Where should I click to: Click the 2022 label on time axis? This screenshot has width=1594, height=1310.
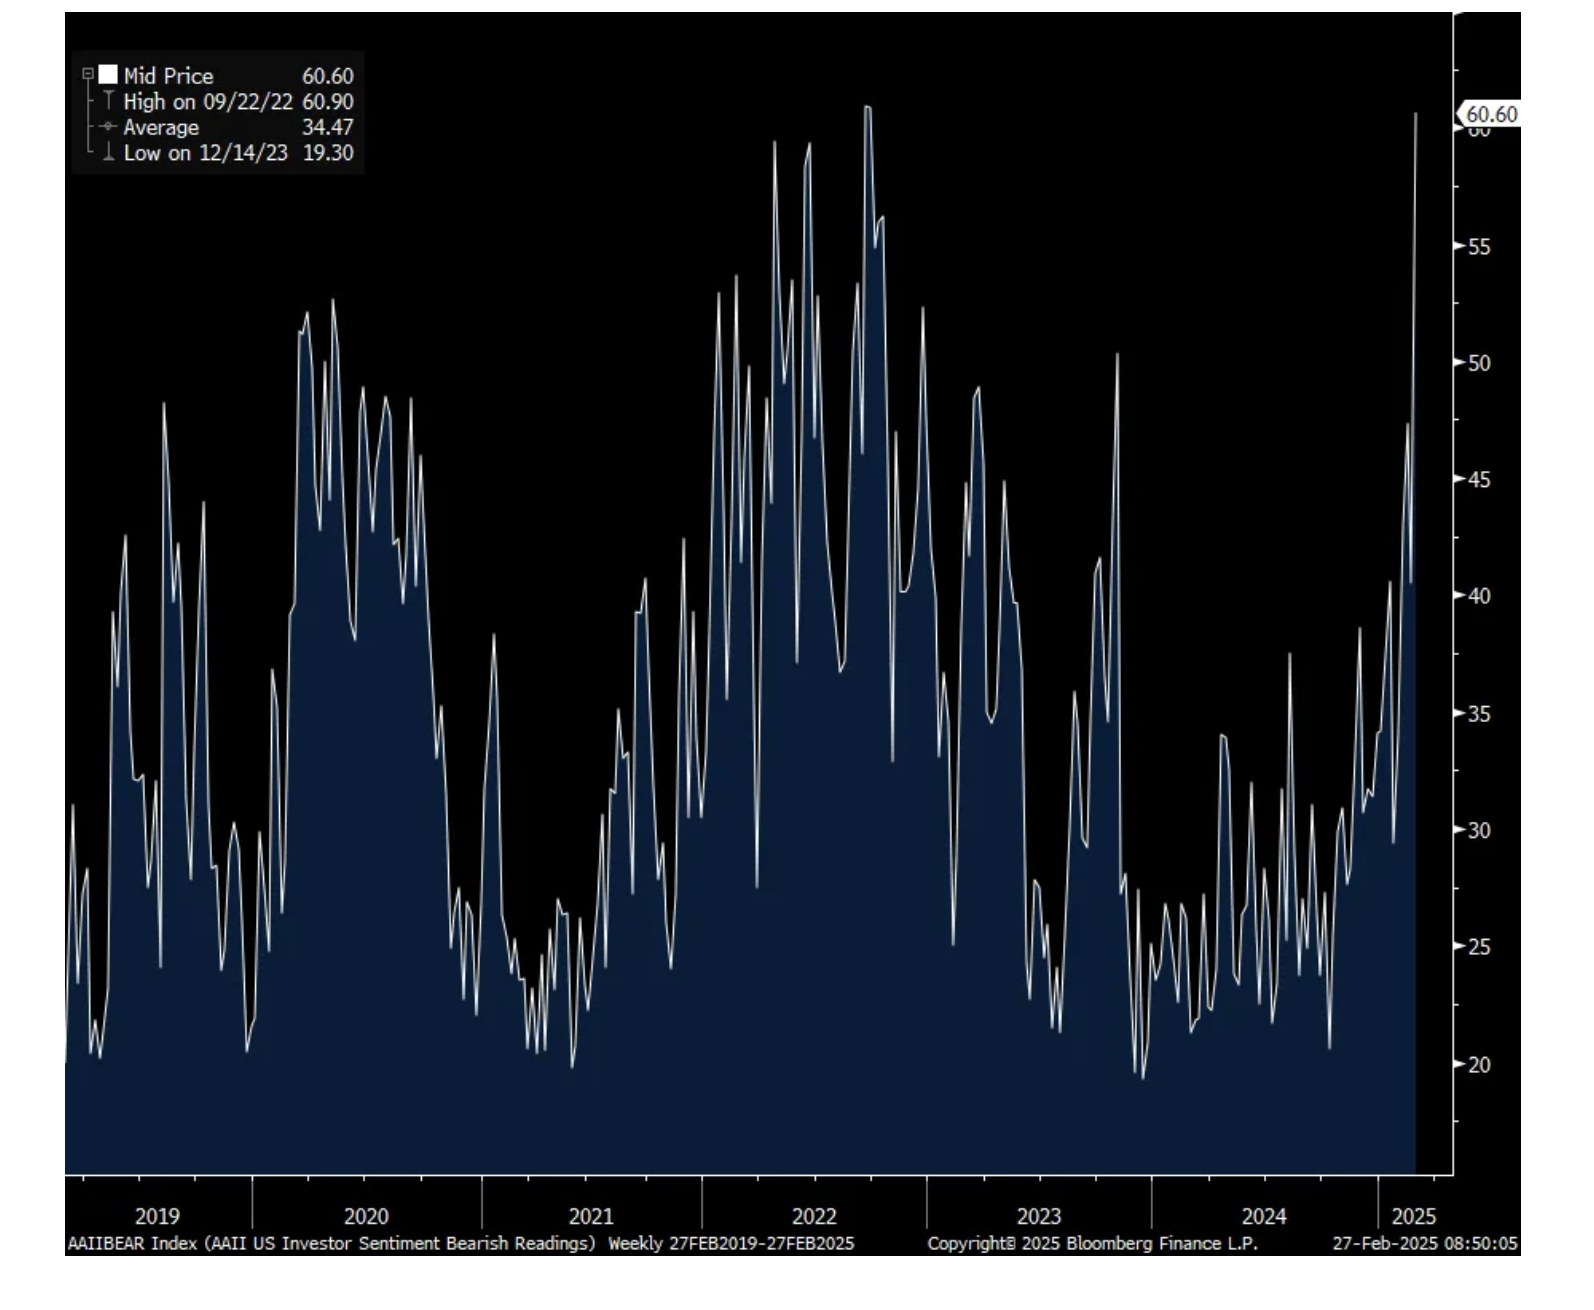pyautogui.click(x=814, y=1216)
